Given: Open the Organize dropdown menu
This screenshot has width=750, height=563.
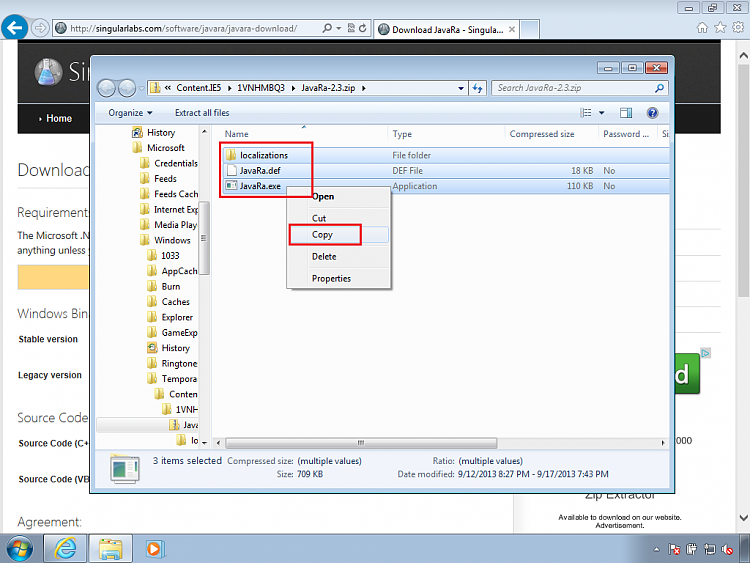Looking at the screenshot, I should pos(130,113).
